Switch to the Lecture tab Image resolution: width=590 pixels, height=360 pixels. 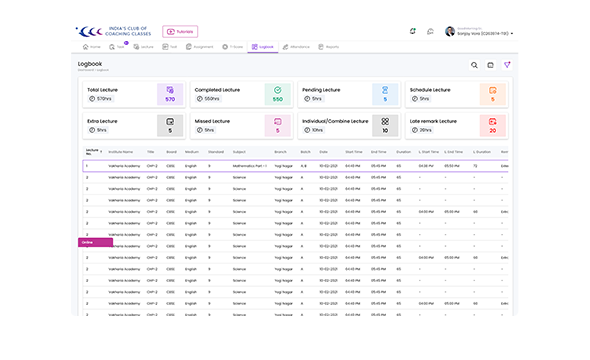[x=143, y=47]
